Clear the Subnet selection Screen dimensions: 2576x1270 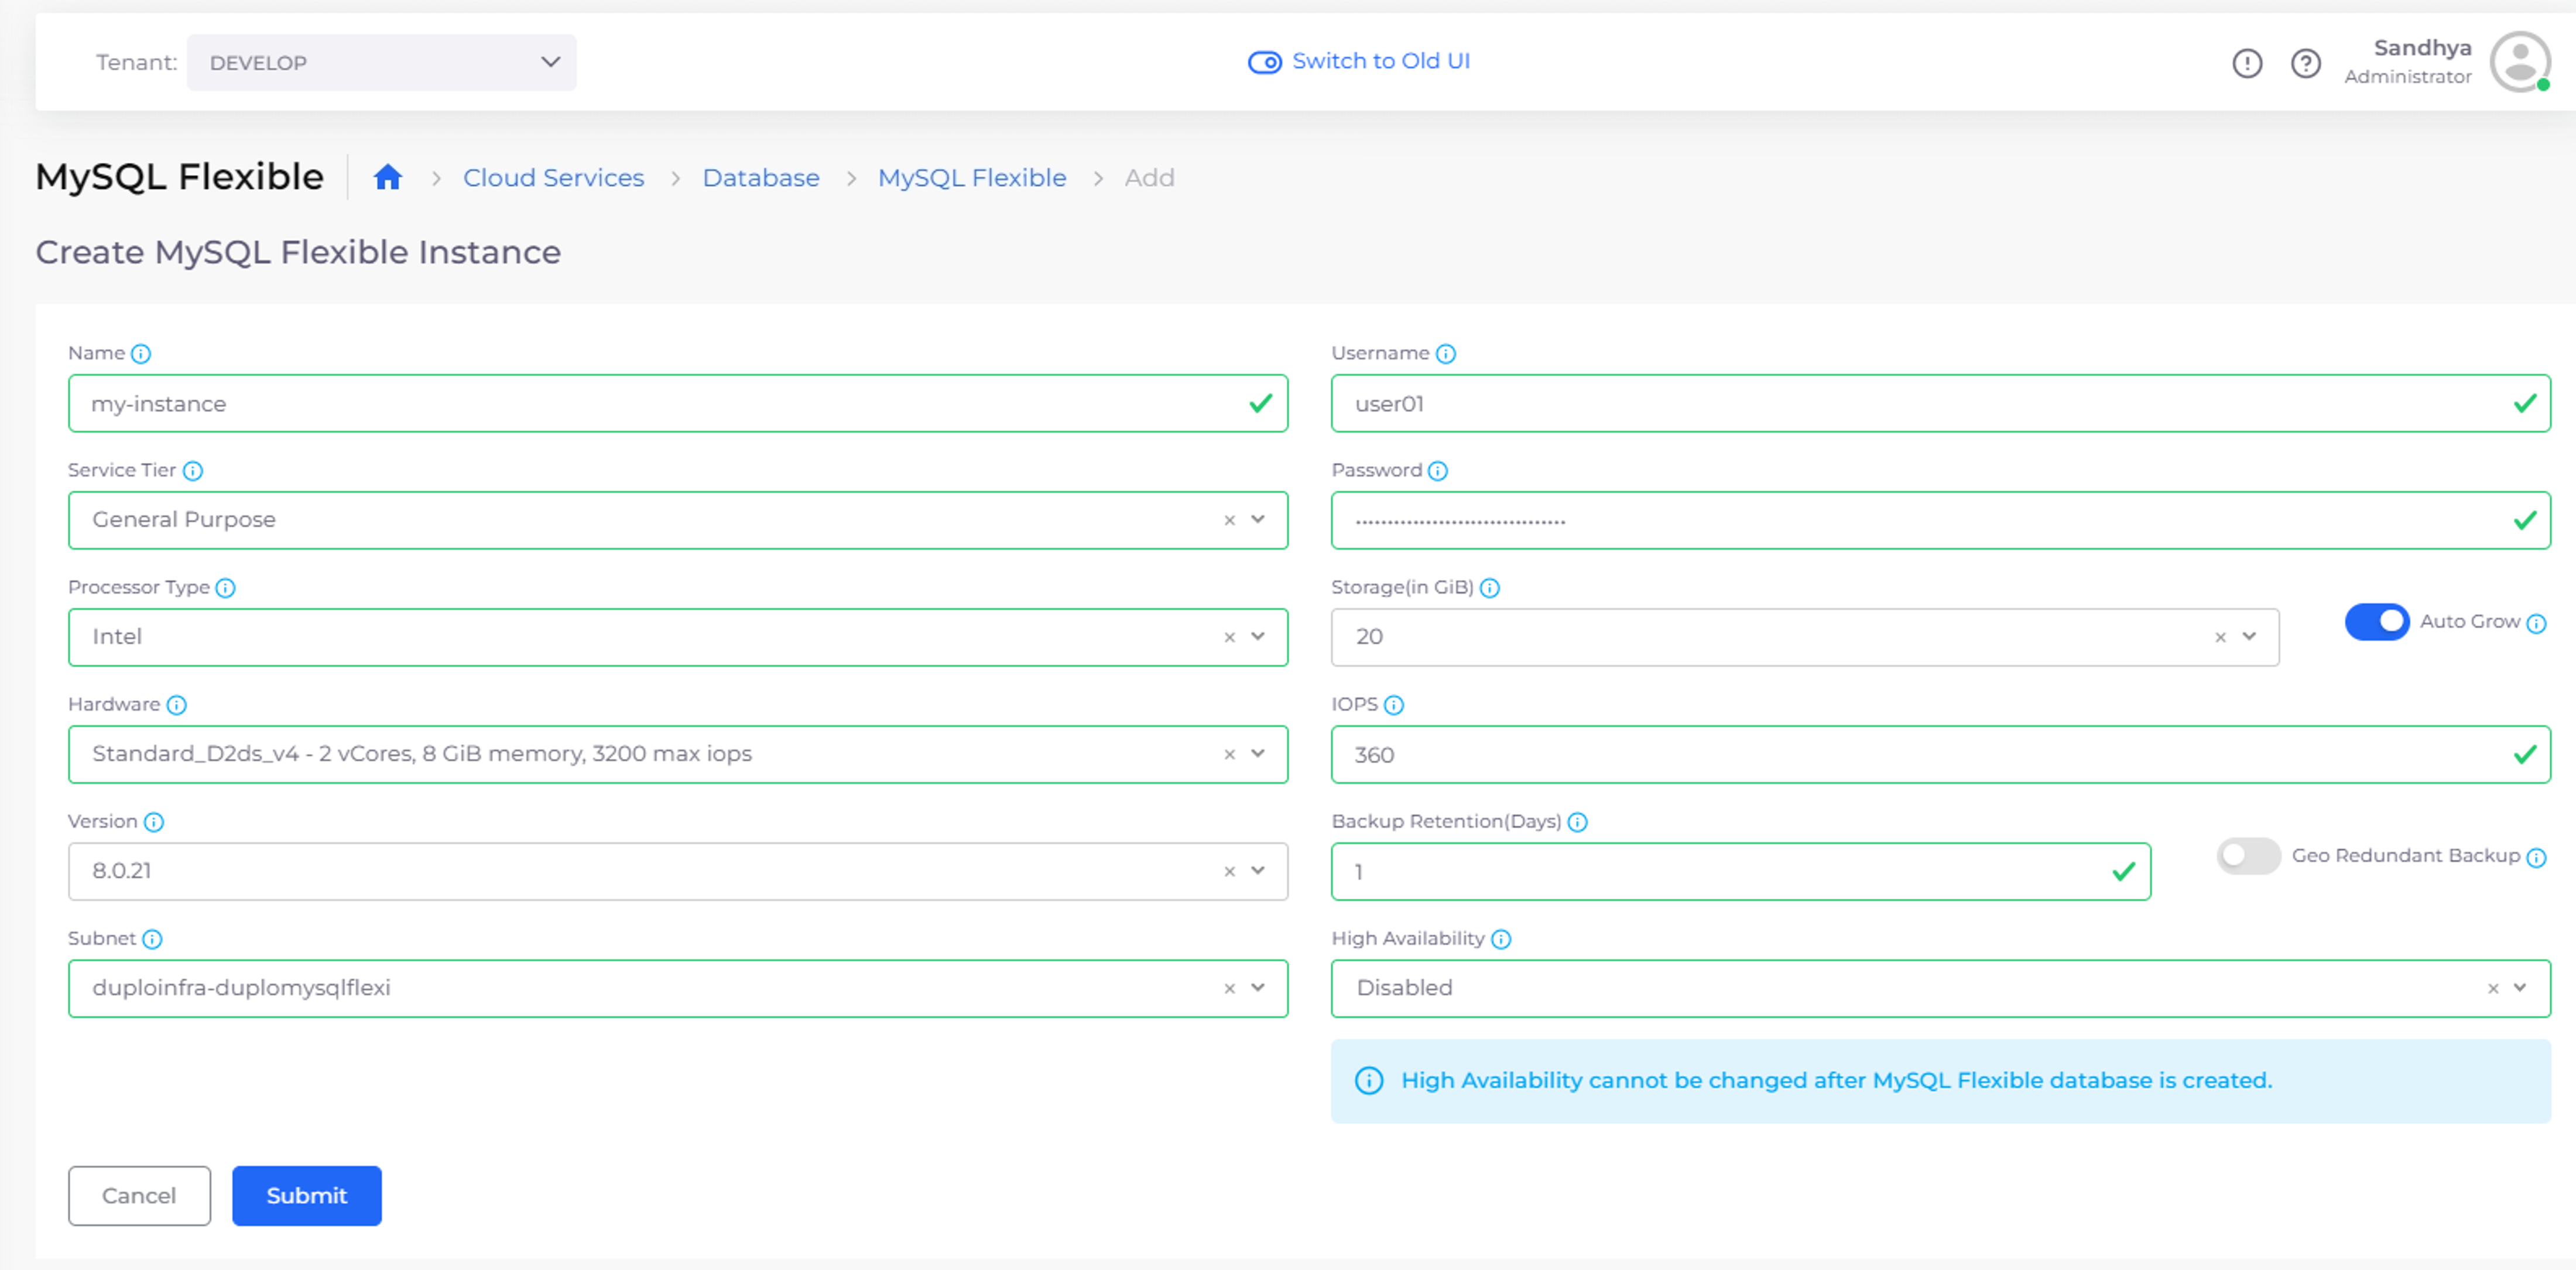pyautogui.click(x=1230, y=988)
